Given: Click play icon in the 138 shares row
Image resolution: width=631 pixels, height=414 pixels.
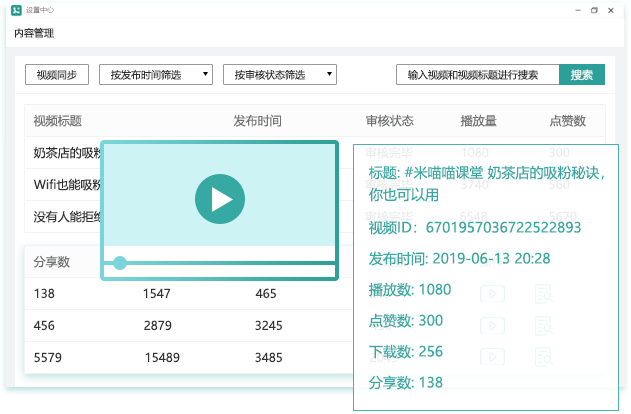Looking at the screenshot, I should coord(492,294).
